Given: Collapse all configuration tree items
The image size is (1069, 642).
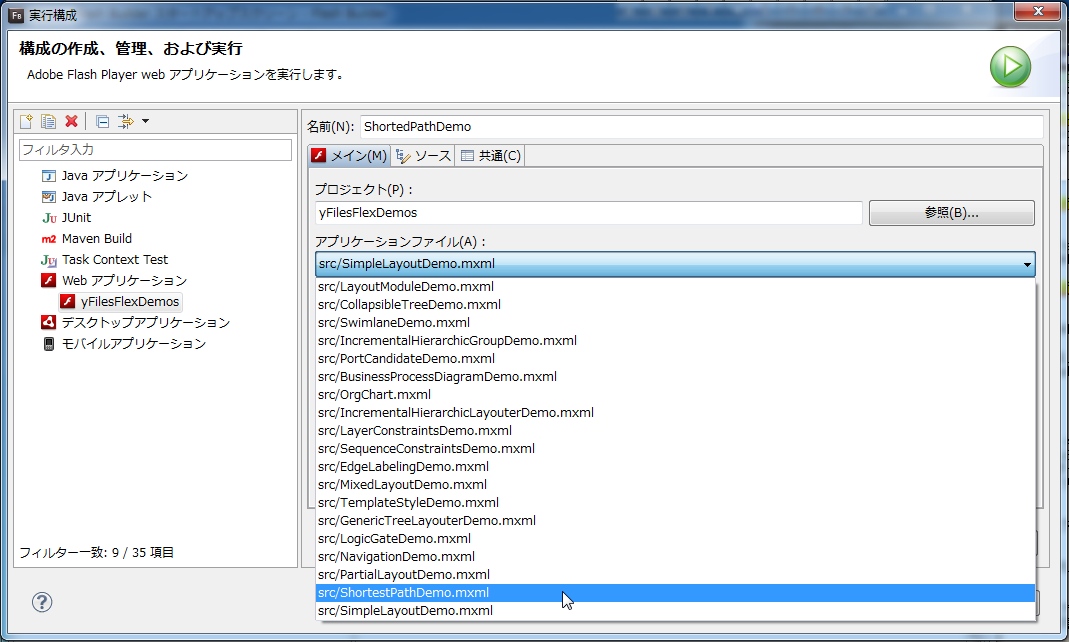Looking at the screenshot, I should pos(102,121).
